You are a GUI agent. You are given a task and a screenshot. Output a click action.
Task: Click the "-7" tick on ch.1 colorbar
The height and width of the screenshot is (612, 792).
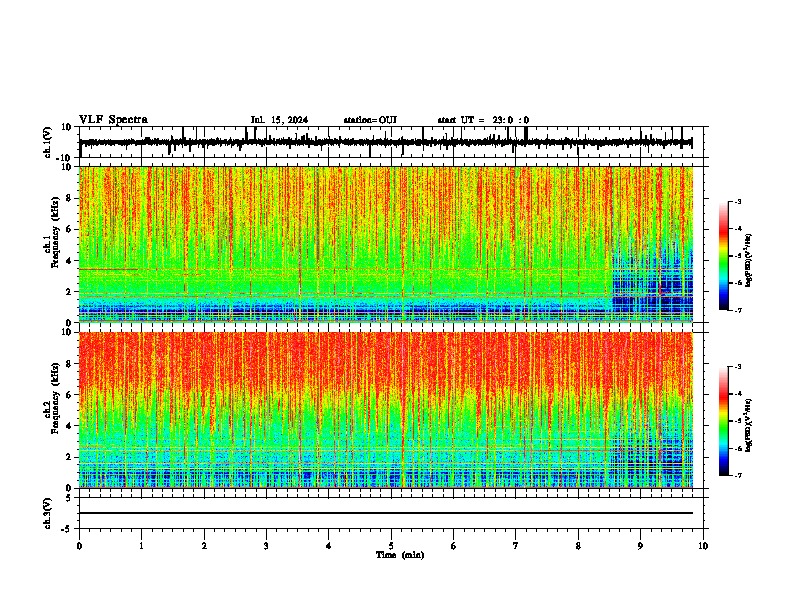coord(738,310)
